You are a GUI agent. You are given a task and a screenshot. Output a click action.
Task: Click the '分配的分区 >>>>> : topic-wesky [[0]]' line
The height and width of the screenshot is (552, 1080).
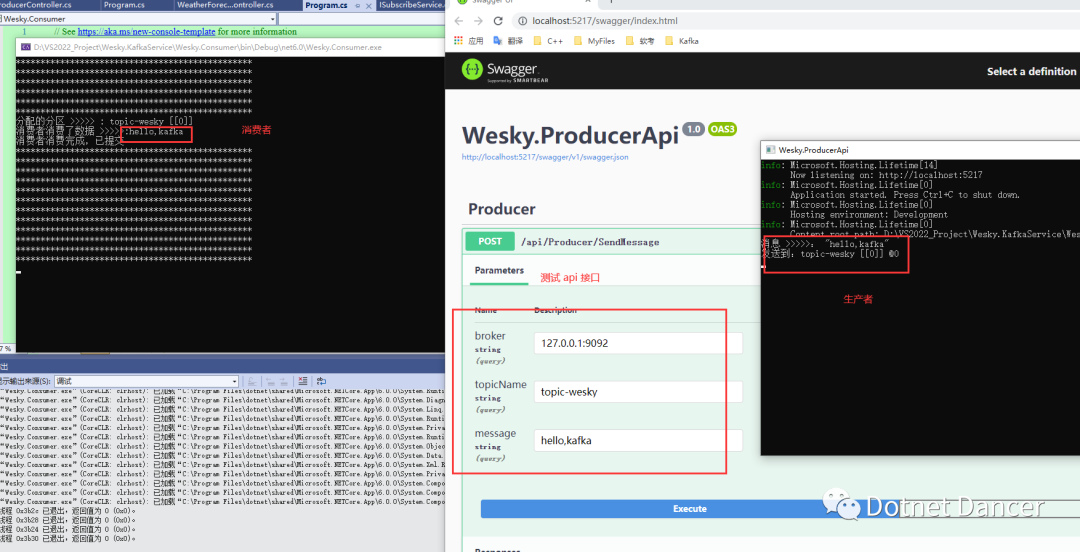tap(105, 121)
